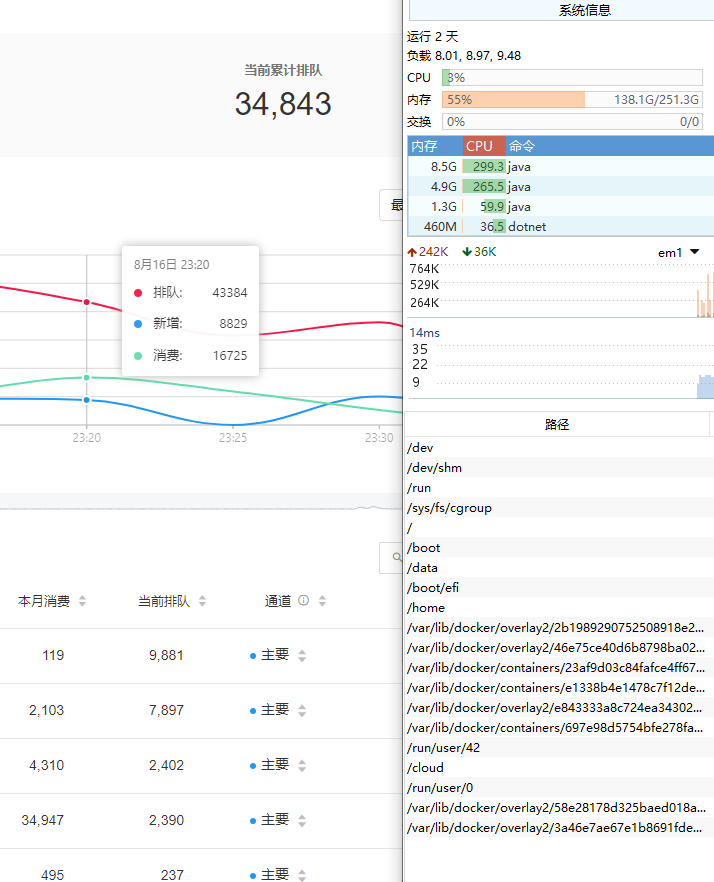The width and height of the screenshot is (714, 882).
Task: Click the 通道 column sort arrows
Action: click(x=322, y=601)
